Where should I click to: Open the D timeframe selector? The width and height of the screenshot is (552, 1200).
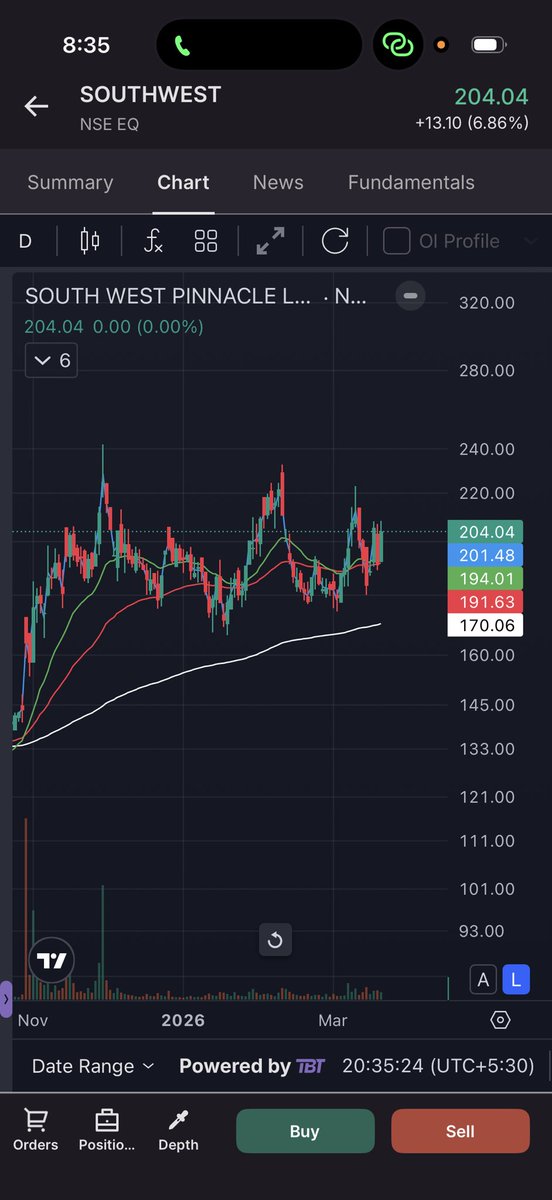[x=25, y=241]
